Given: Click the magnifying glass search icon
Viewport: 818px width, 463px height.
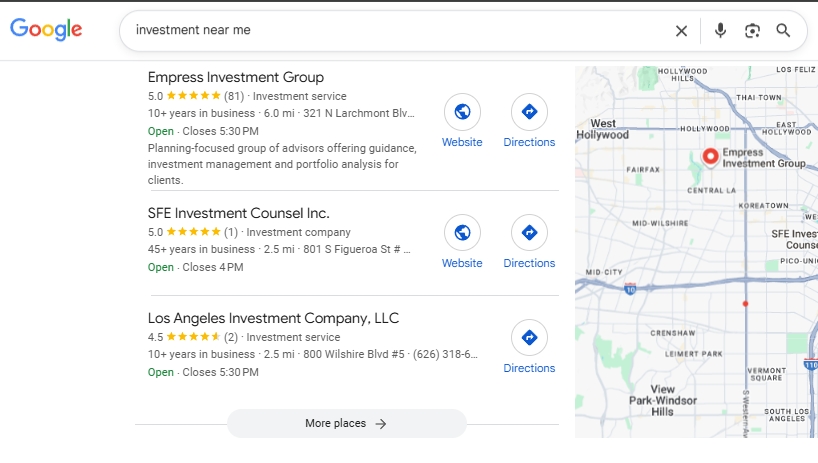Looking at the screenshot, I should (x=783, y=31).
